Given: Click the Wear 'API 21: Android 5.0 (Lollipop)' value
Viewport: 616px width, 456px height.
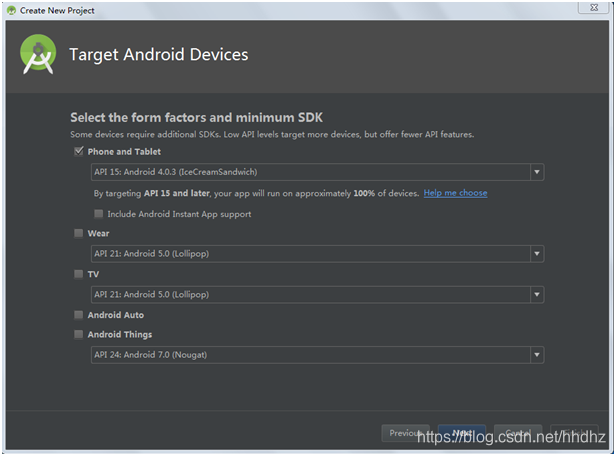Looking at the screenshot, I should tap(152, 254).
